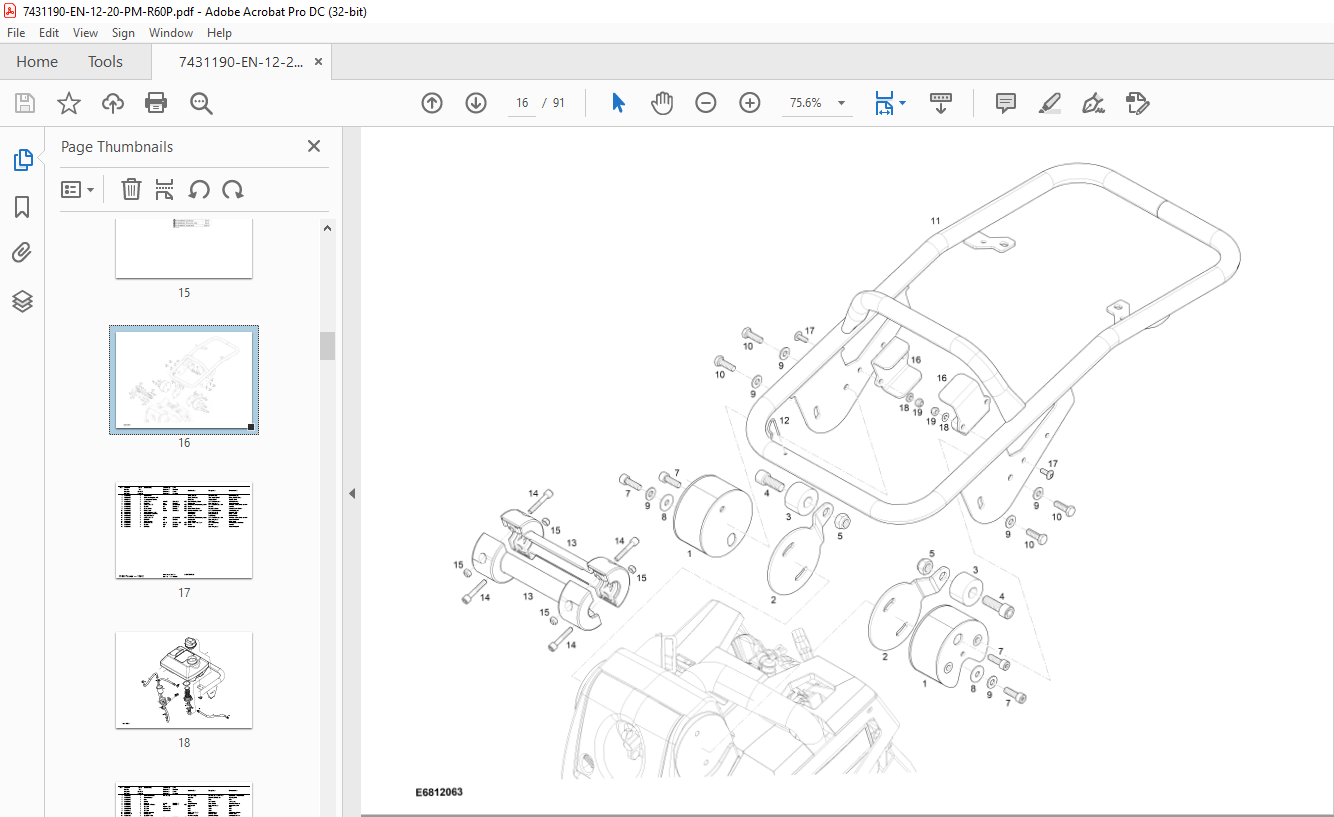Go to previous page with the up arrow
The image size is (1334, 817).
click(432, 103)
